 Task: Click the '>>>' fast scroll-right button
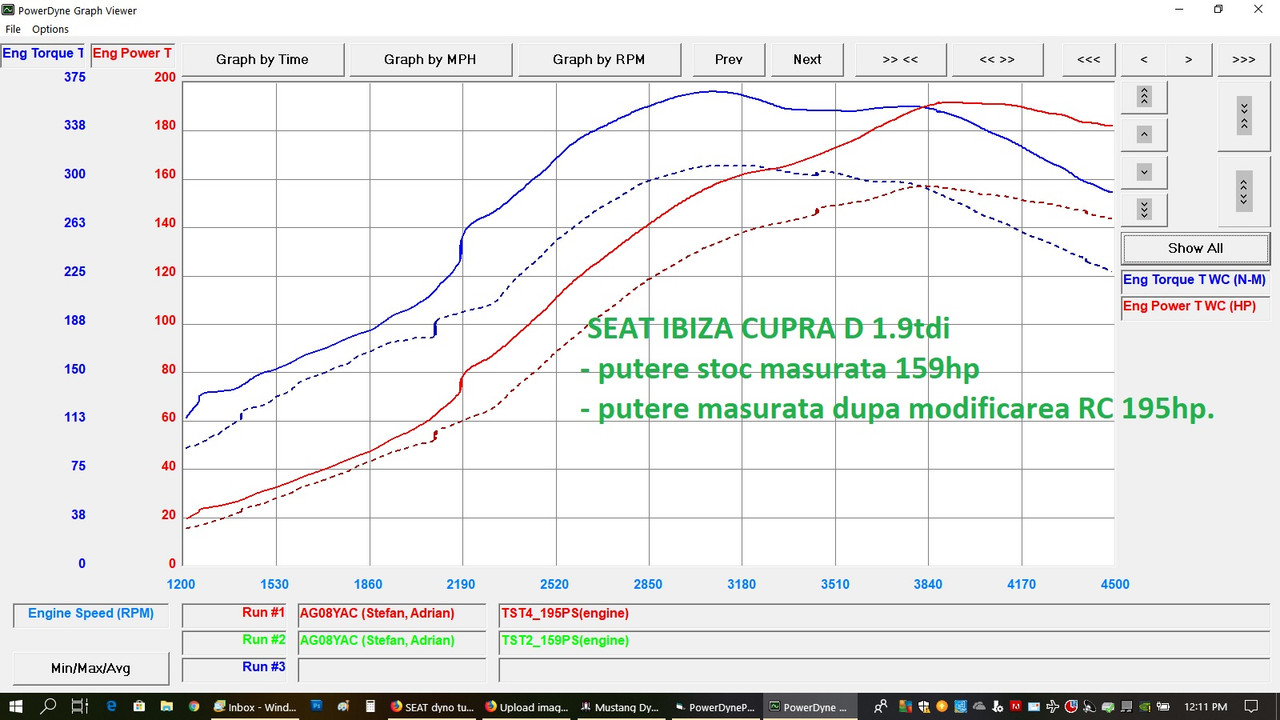click(1244, 59)
